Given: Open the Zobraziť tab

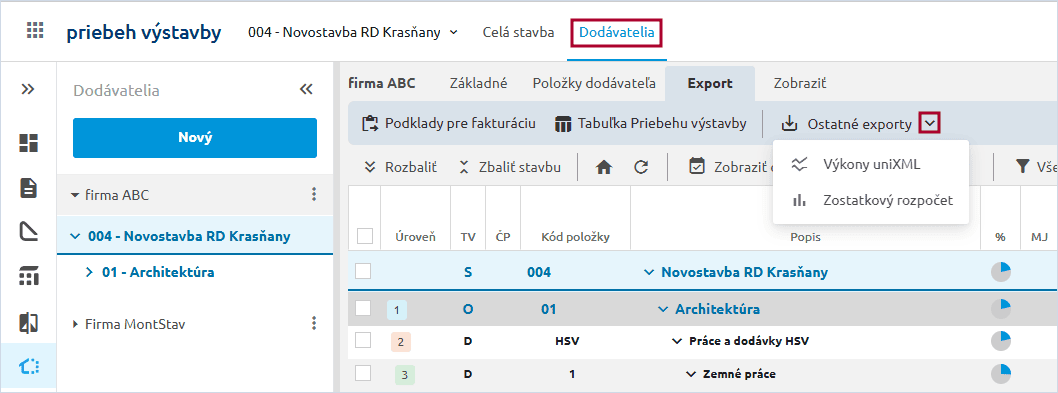Looking at the screenshot, I should point(800,84).
